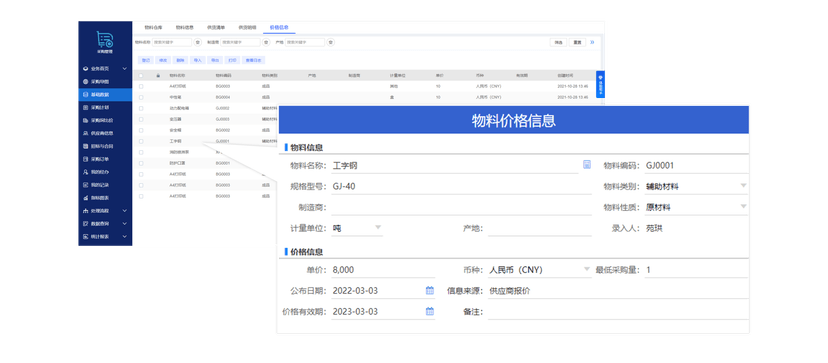Click the 信息来源 field showing 供应商报价

[x=618, y=291]
